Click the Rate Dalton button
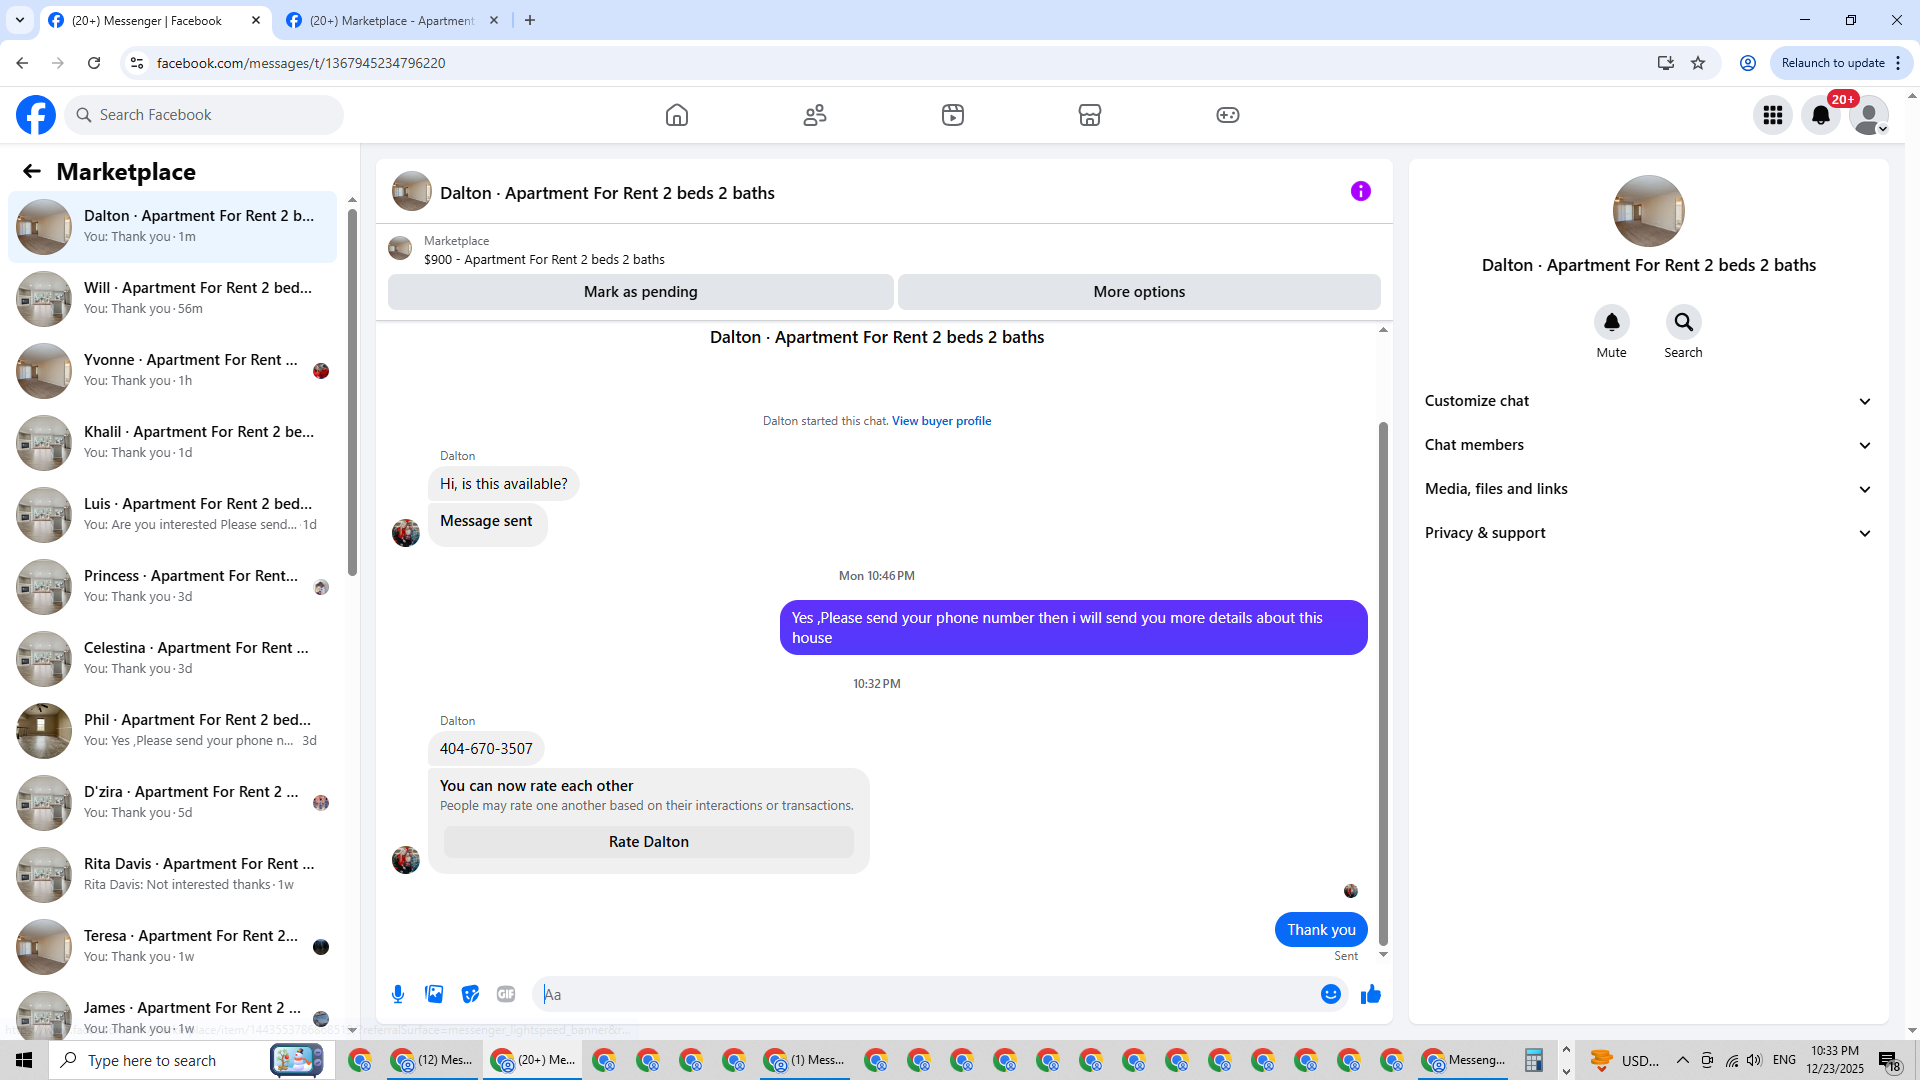1920x1080 pixels. [x=648, y=842]
